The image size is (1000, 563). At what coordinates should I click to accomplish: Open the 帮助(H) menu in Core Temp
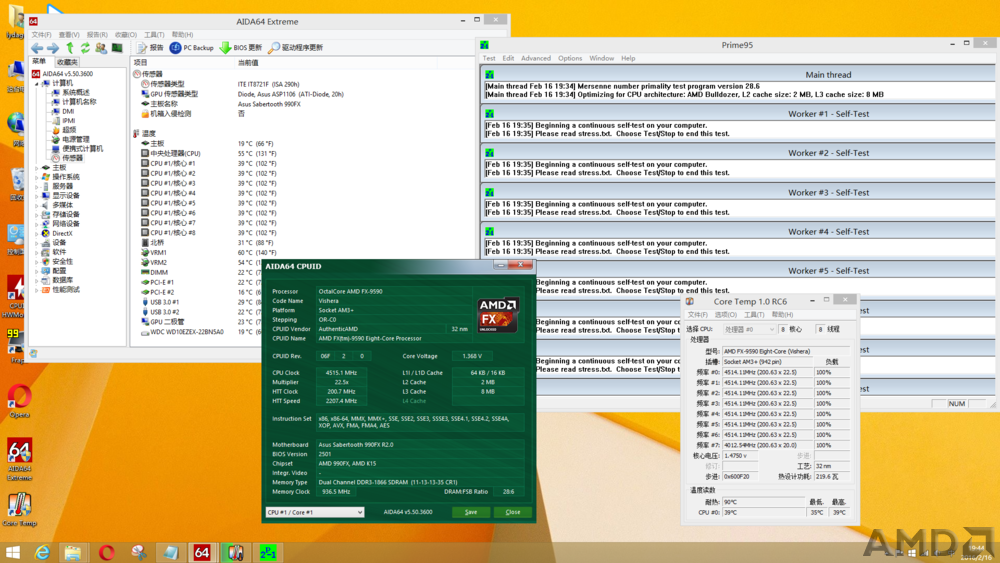pyautogui.click(x=783, y=315)
